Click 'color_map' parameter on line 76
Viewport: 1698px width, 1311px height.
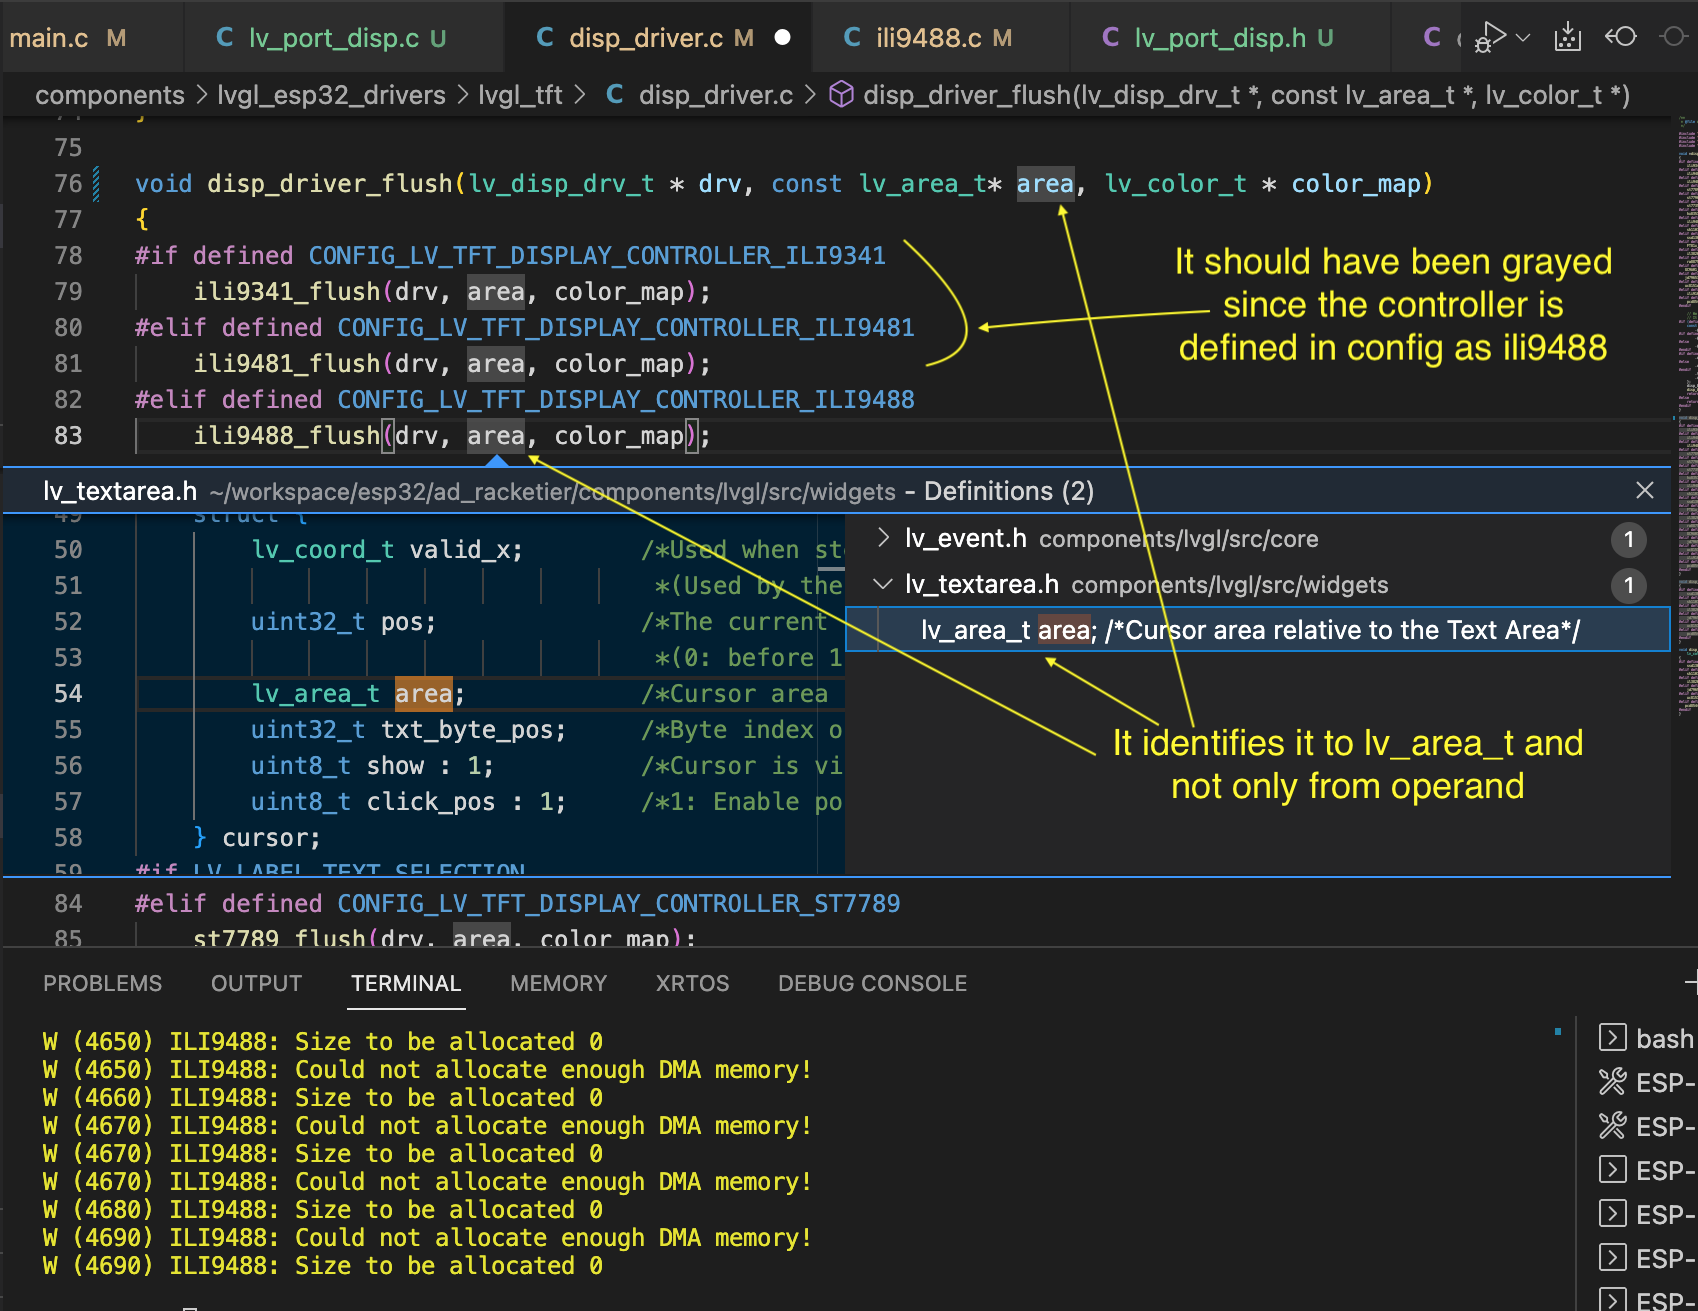tap(1356, 183)
